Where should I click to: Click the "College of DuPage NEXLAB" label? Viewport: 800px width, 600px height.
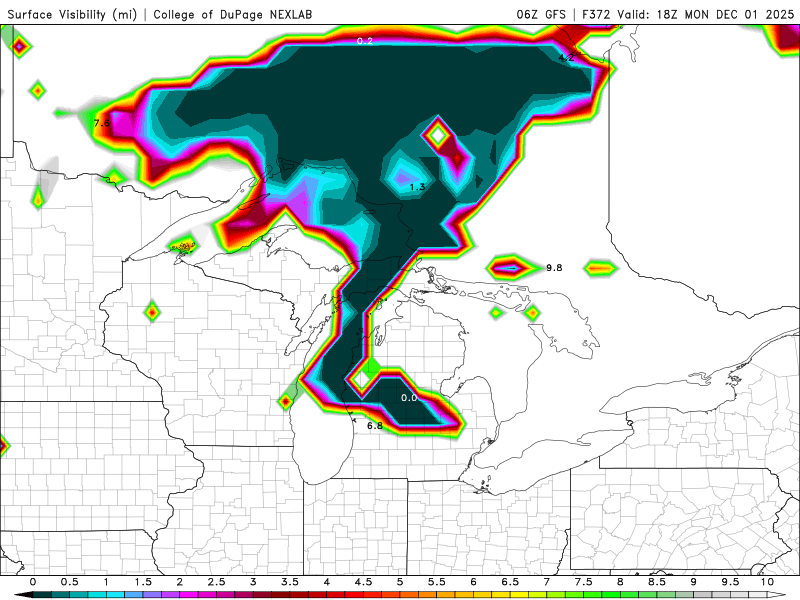[x=233, y=14]
